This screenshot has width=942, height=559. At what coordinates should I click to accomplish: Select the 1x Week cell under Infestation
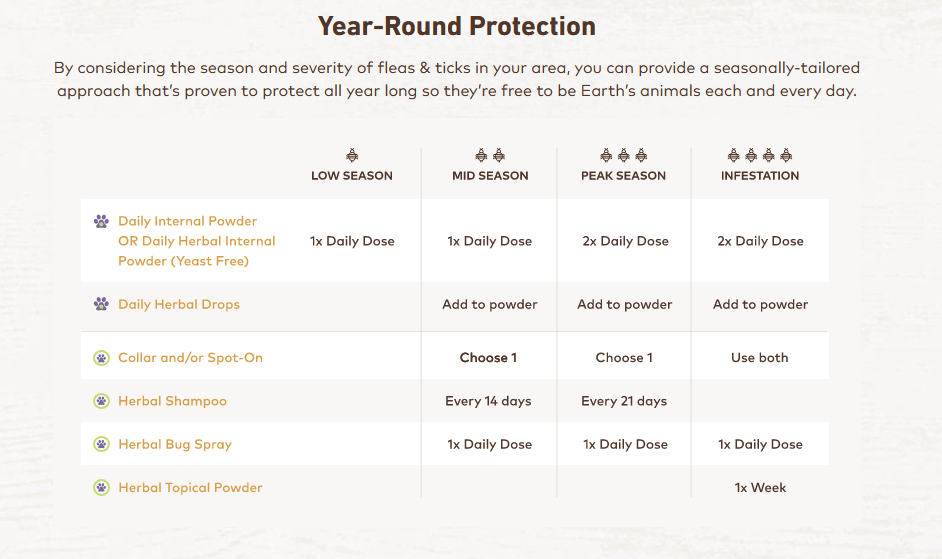coord(760,487)
